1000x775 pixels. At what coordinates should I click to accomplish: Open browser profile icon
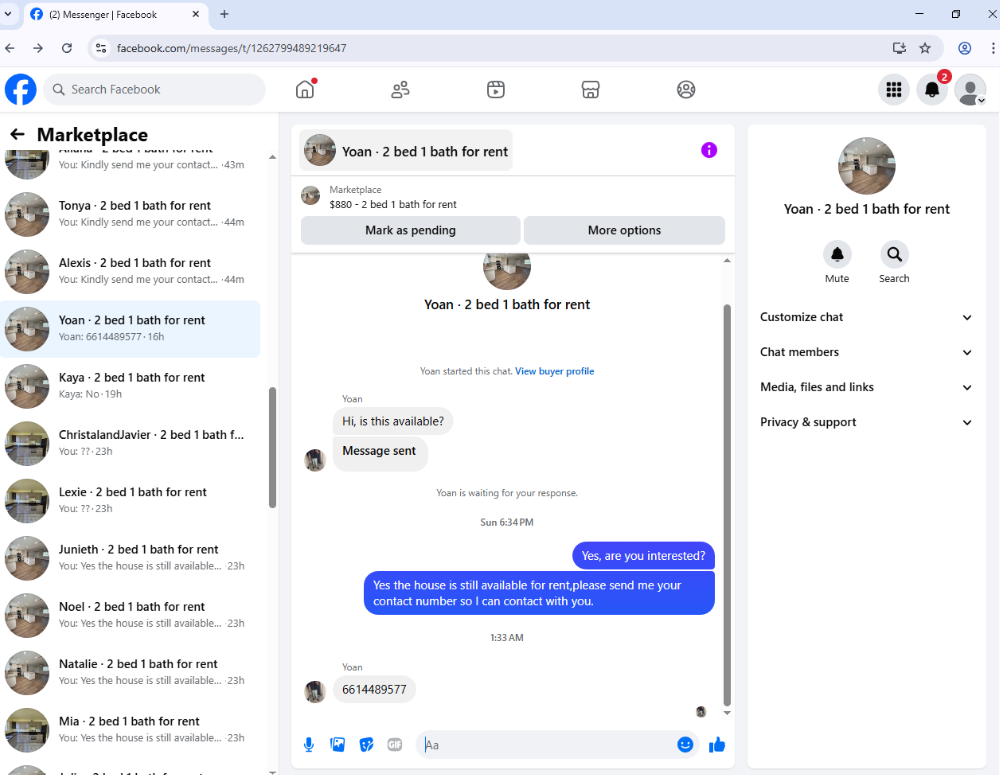[x=965, y=48]
